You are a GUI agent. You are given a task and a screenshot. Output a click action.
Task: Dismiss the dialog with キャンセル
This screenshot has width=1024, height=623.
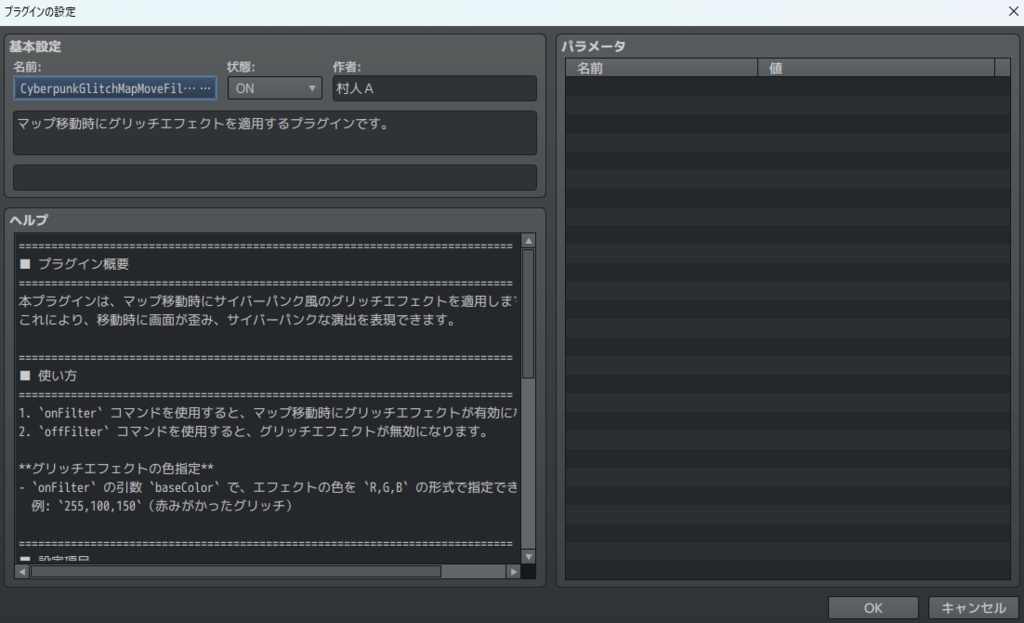click(974, 607)
